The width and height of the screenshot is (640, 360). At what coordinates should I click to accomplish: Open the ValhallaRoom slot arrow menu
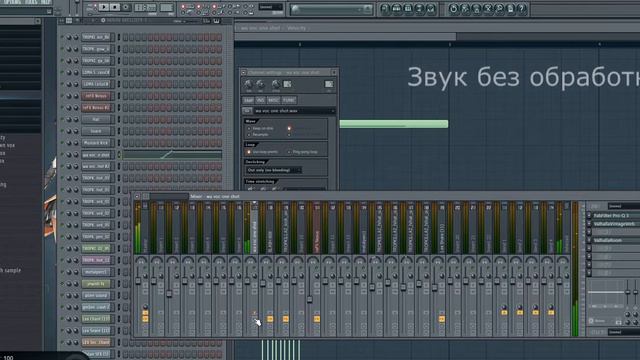[x=589, y=240]
